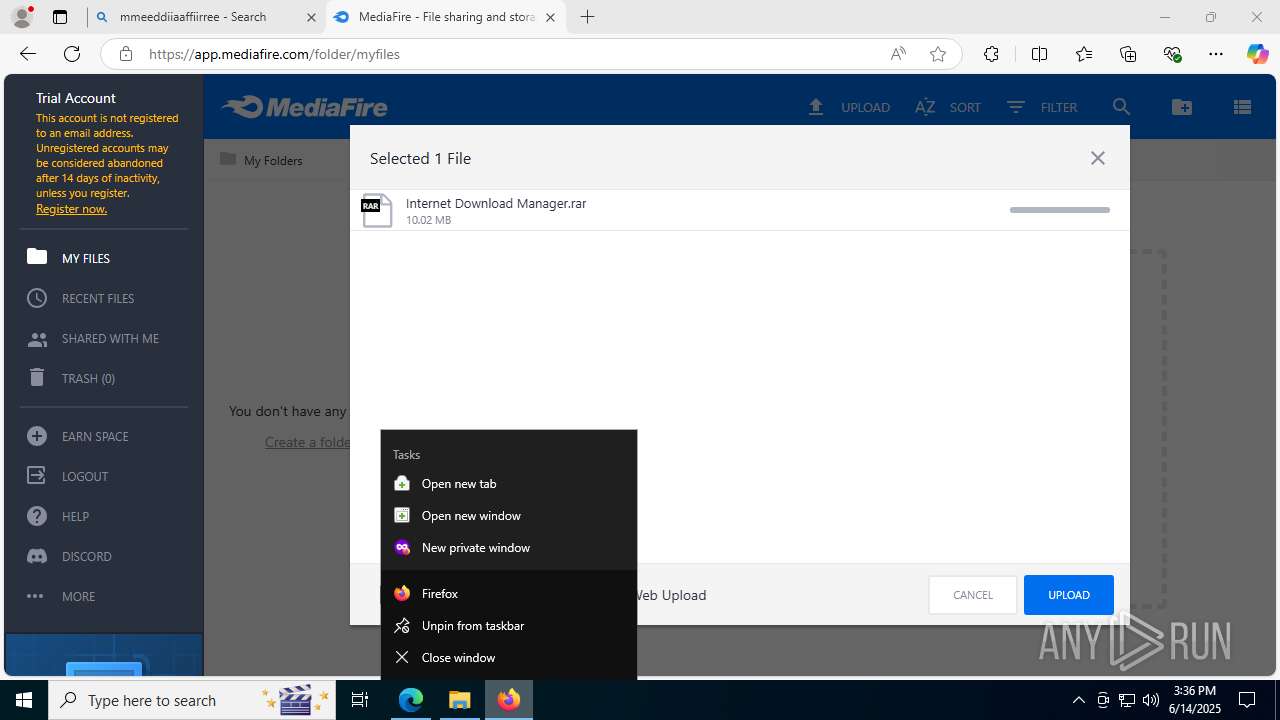Open Windows Start menu
Screen dimensions: 1280x720
point(24,700)
